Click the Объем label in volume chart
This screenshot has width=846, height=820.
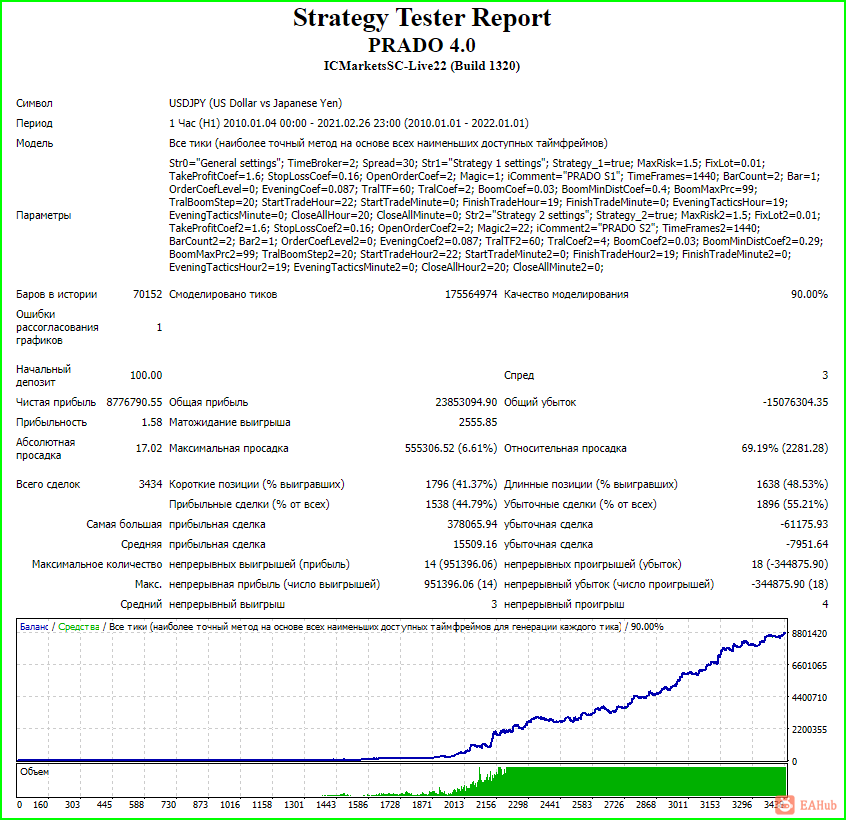point(35,772)
